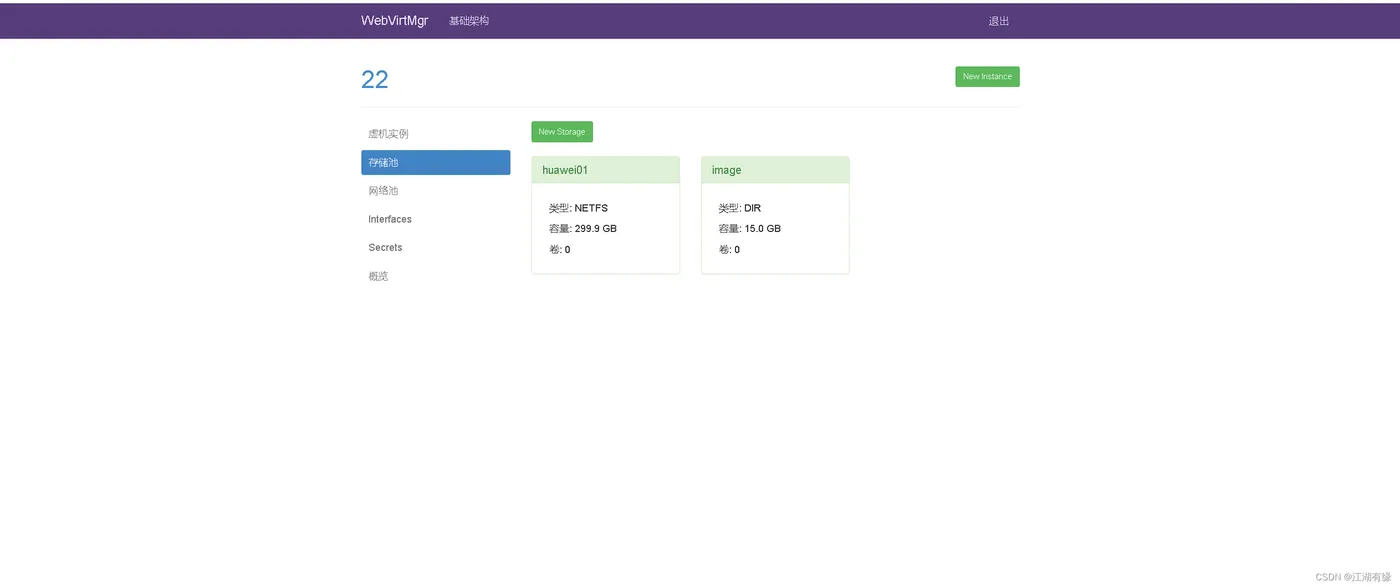Open 虚机实例 in the sidebar
The height and width of the screenshot is (587, 1400).
(436, 134)
